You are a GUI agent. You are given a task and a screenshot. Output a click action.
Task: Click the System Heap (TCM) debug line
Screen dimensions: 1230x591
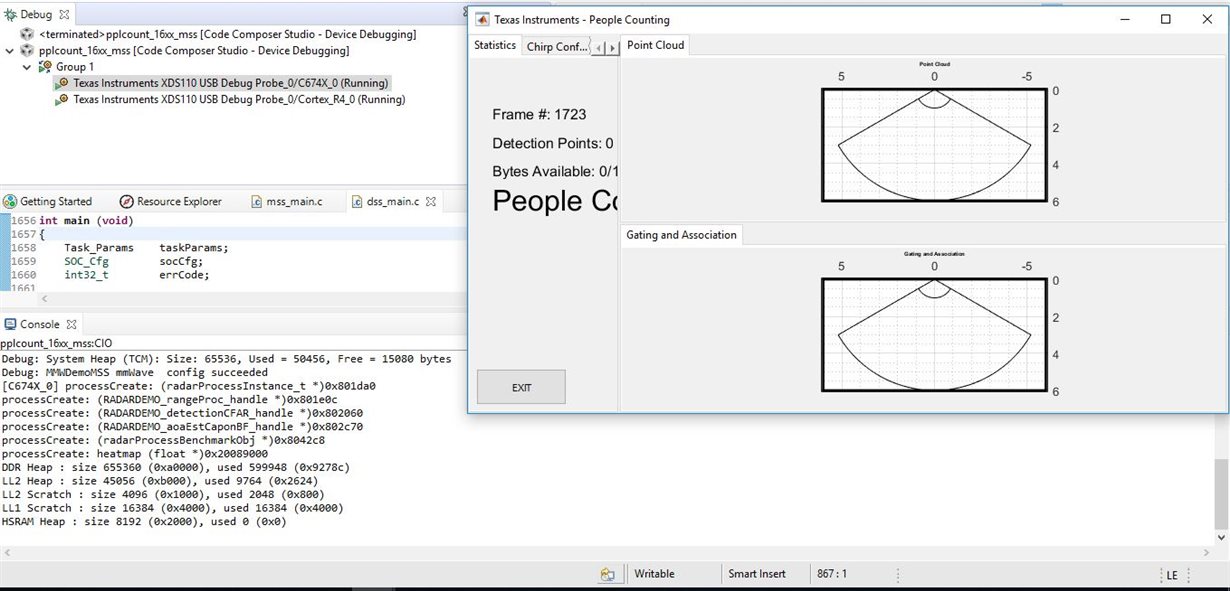coord(226,358)
